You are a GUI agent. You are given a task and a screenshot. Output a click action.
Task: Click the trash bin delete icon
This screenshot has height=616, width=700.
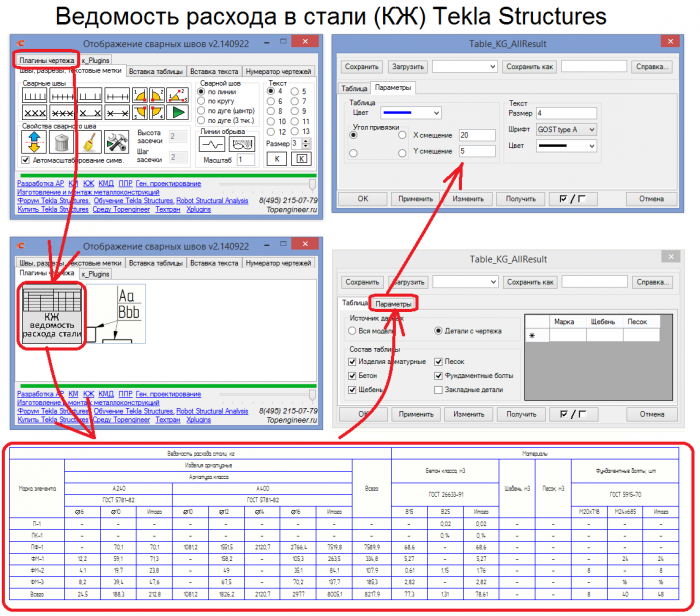pos(62,142)
